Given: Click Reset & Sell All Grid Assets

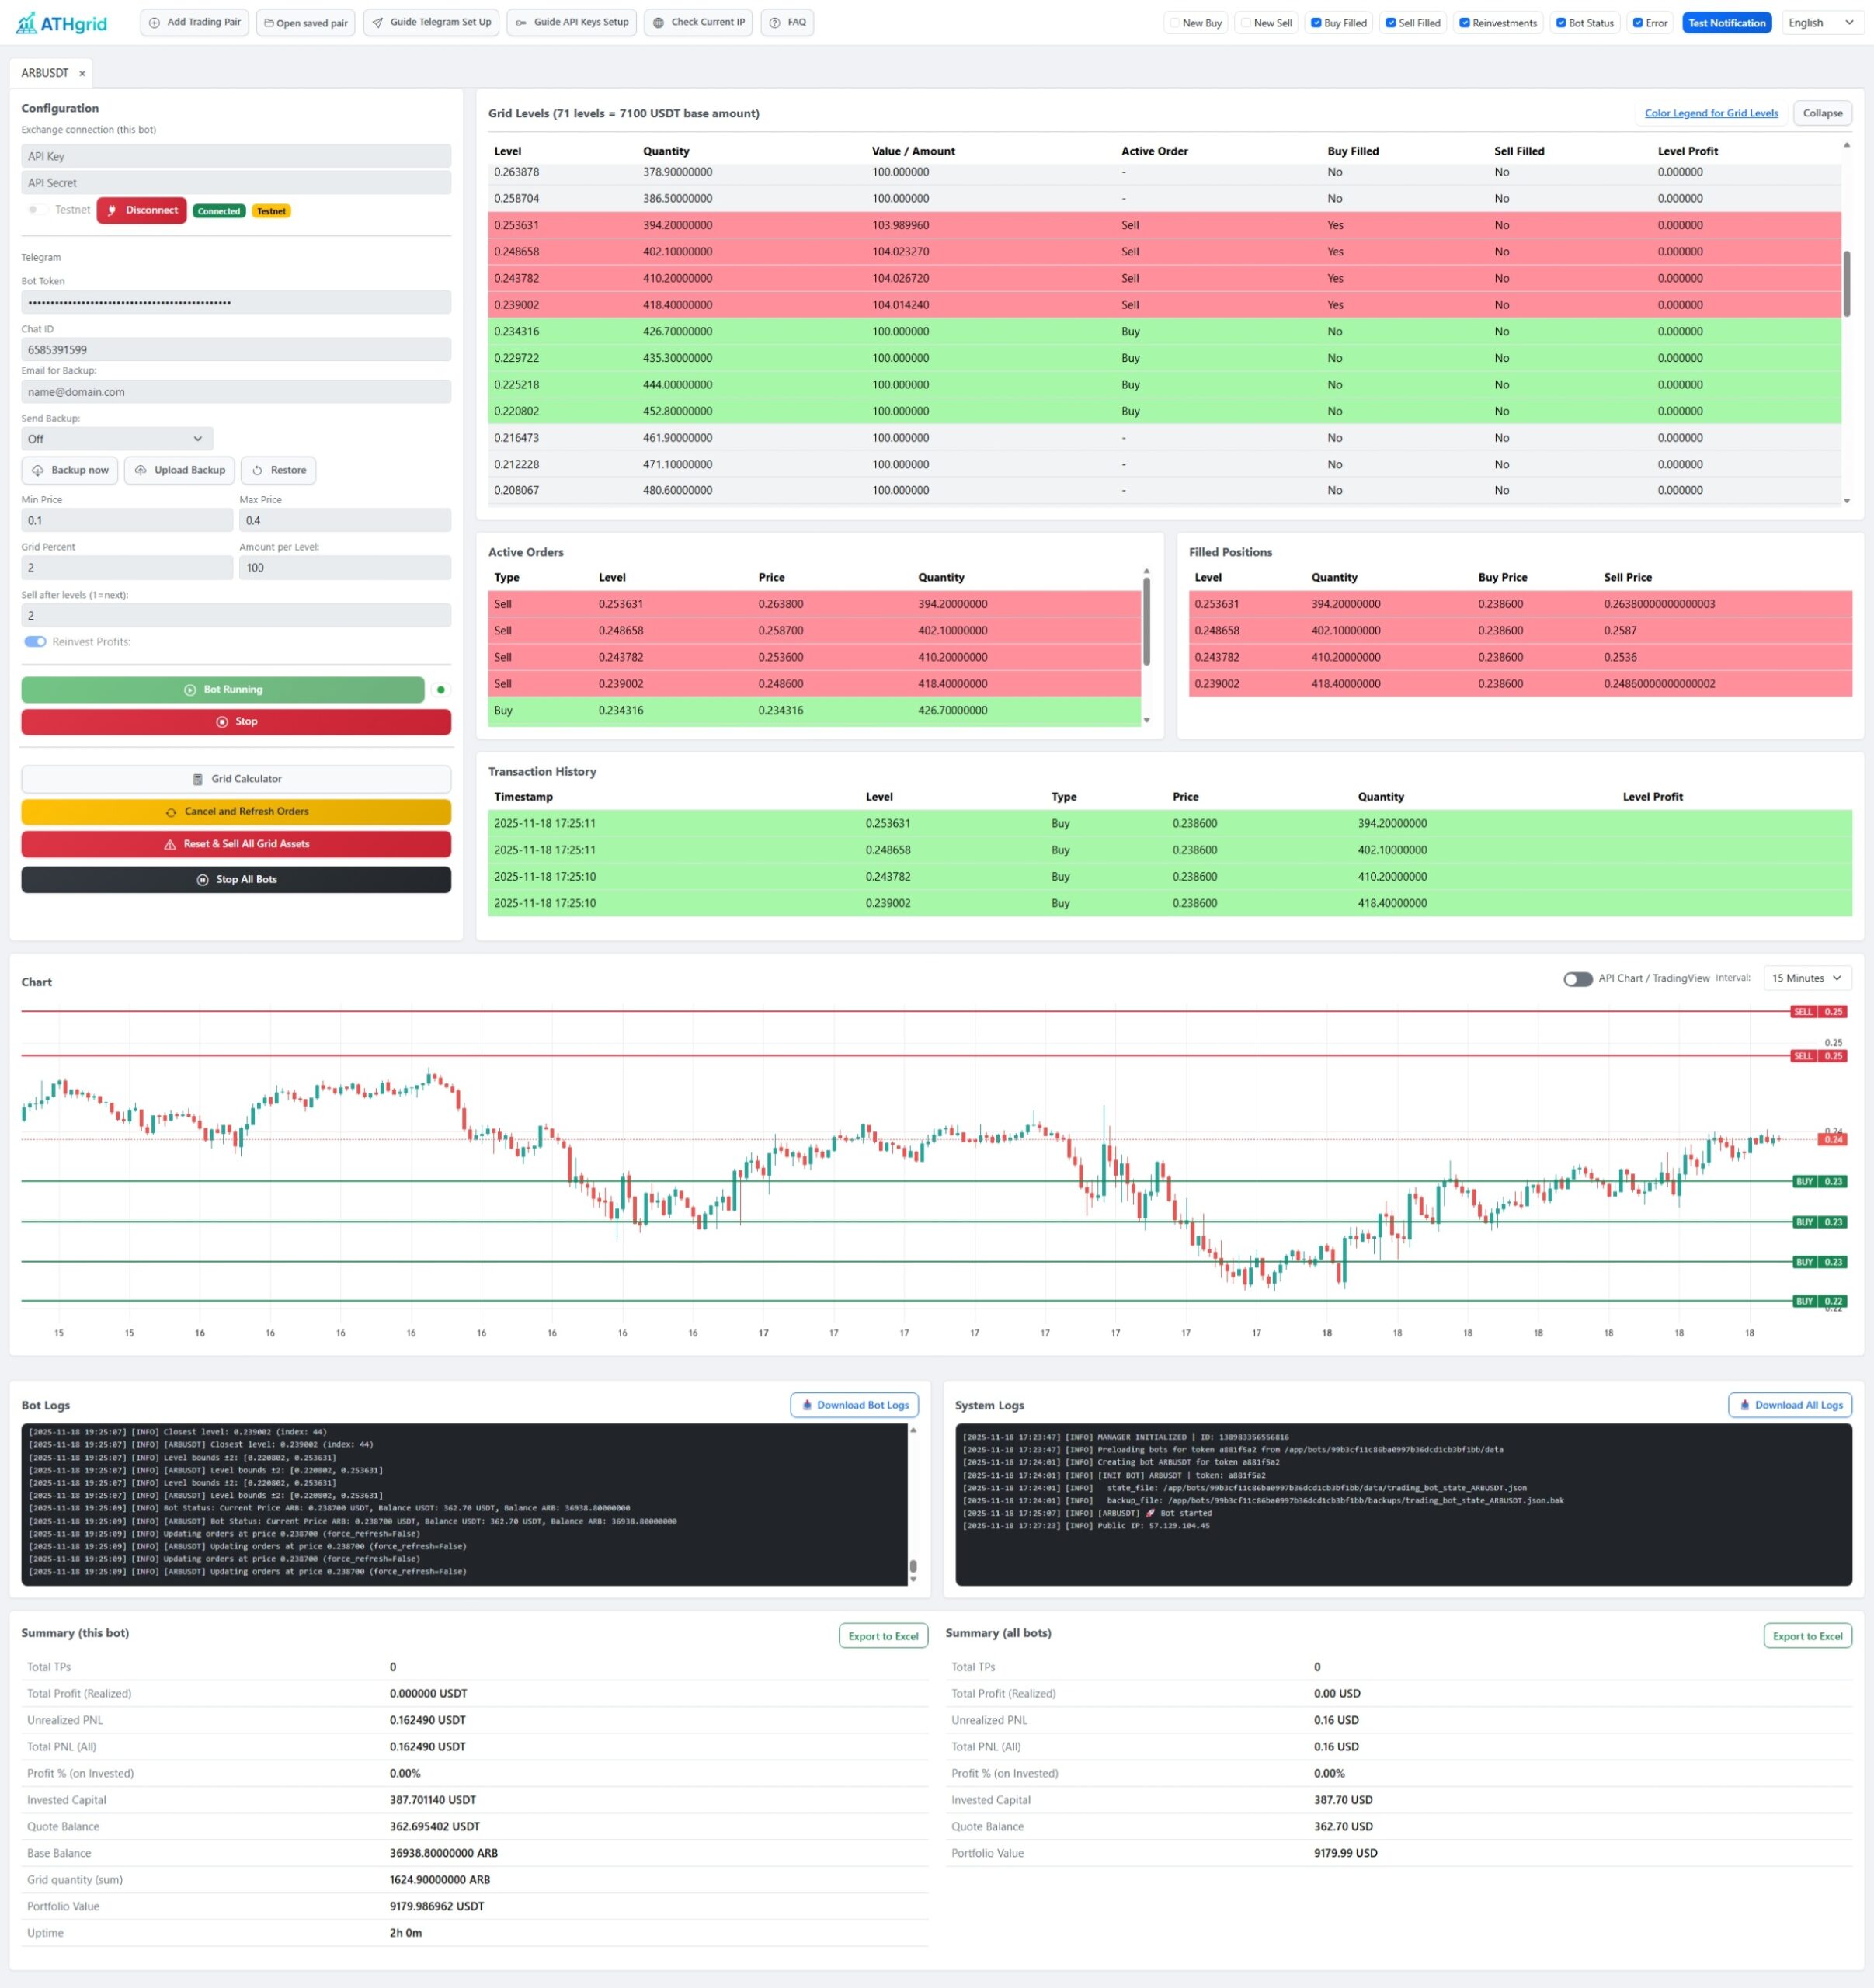Looking at the screenshot, I should pos(236,844).
